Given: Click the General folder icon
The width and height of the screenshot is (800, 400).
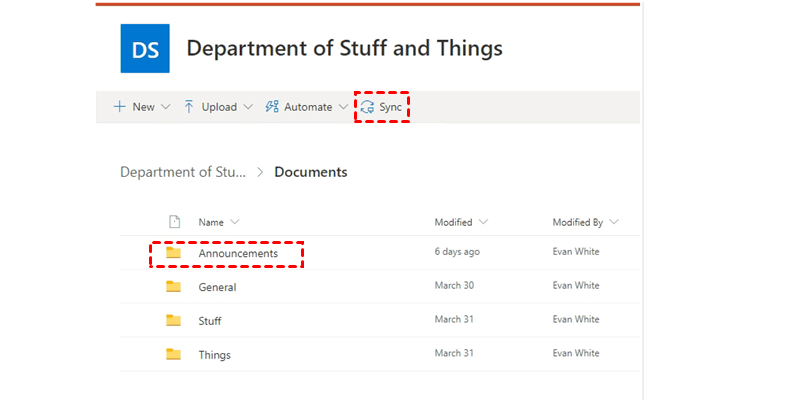Looking at the screenshot, I should point(174,287).
